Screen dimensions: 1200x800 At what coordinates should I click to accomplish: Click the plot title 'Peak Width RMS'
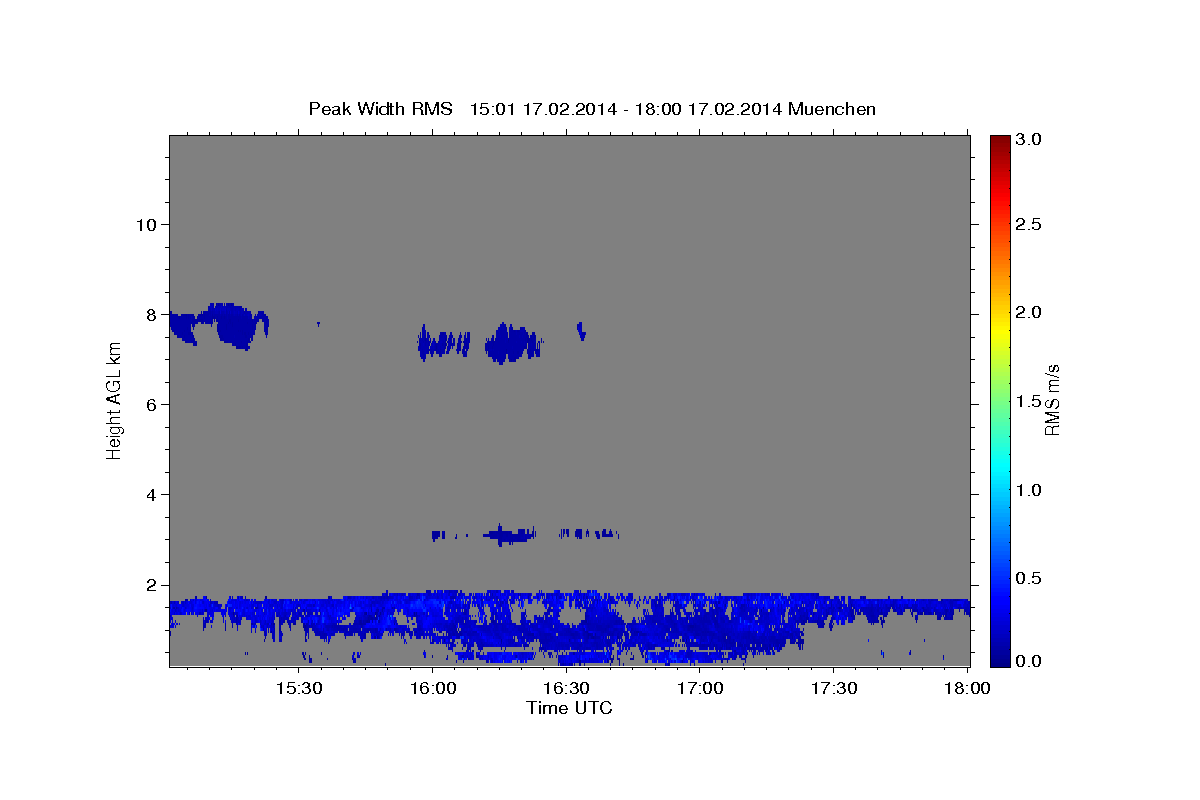pyautogui.click(x=380, y=109)
